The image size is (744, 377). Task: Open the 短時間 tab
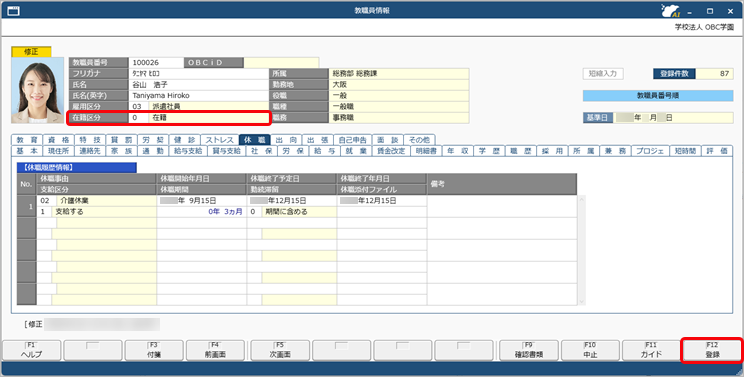(685, 151)
